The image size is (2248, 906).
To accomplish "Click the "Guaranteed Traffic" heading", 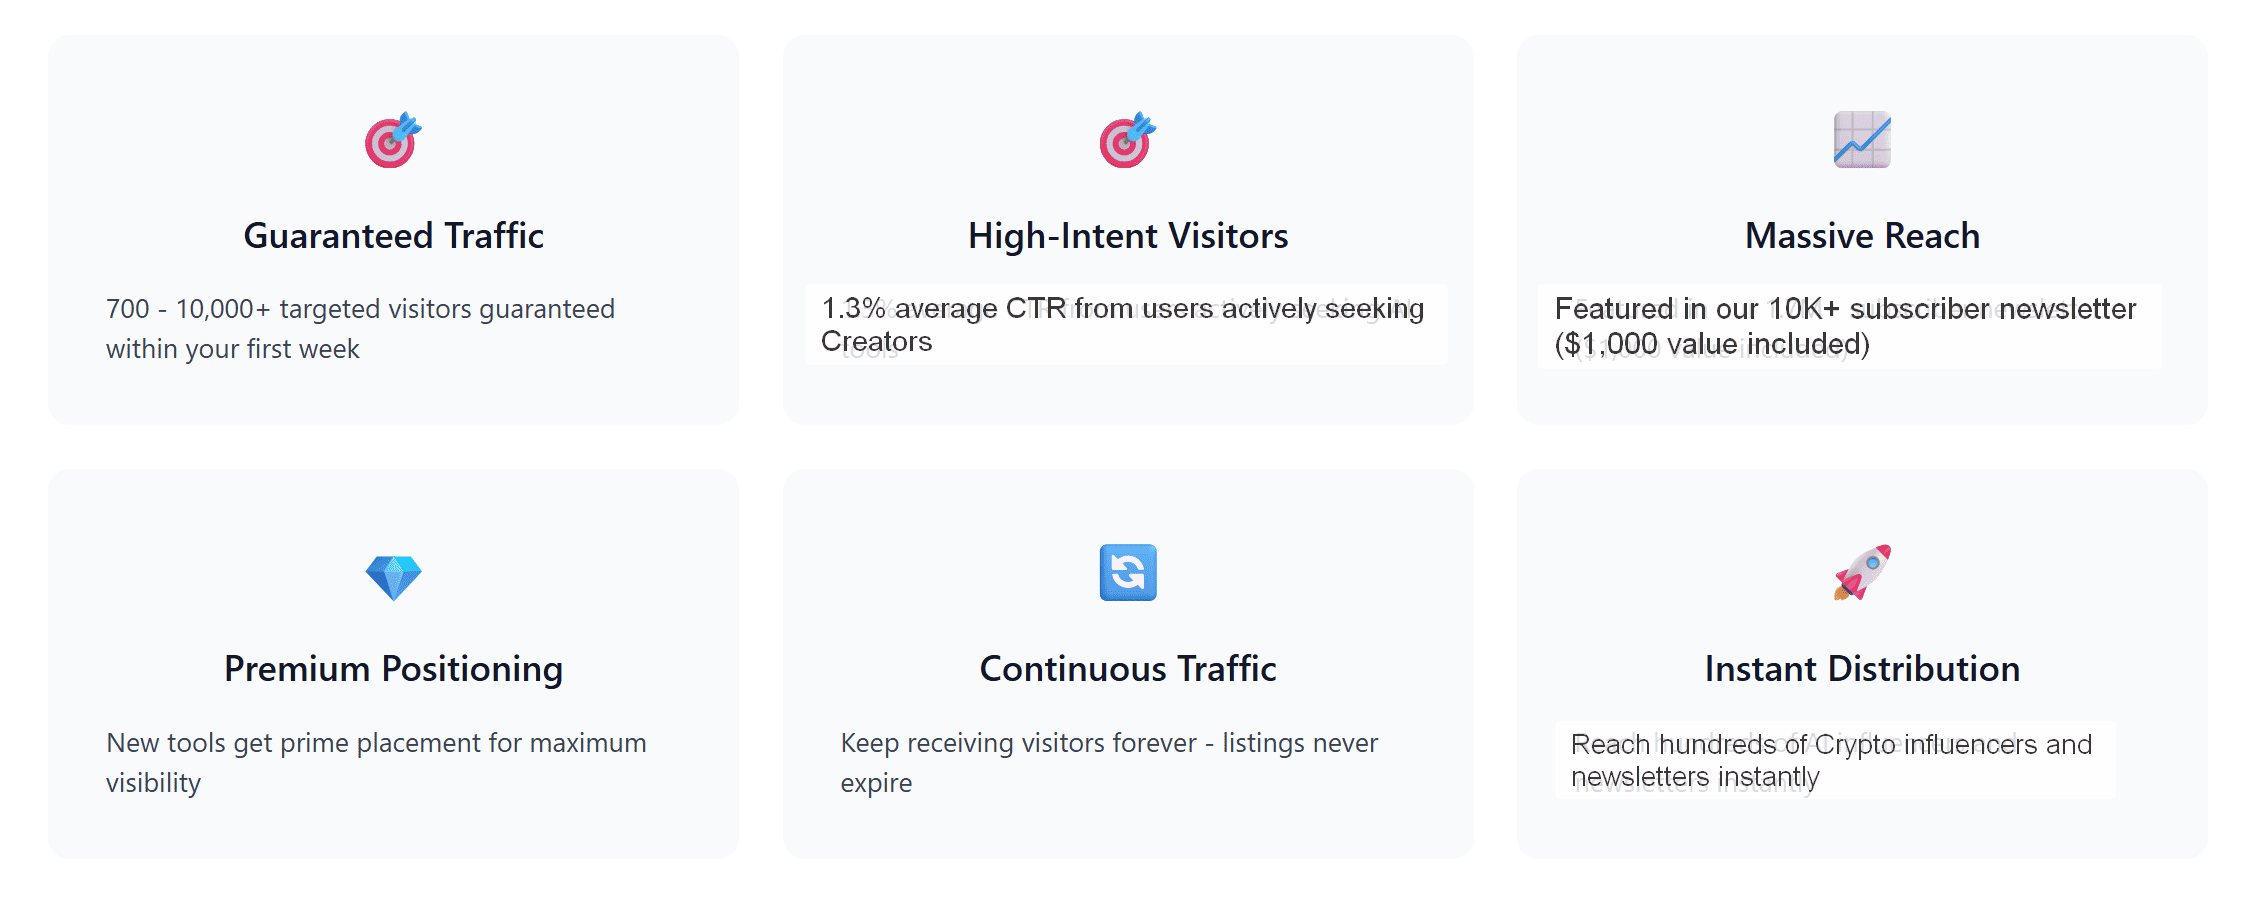I will tap(393, 236).
